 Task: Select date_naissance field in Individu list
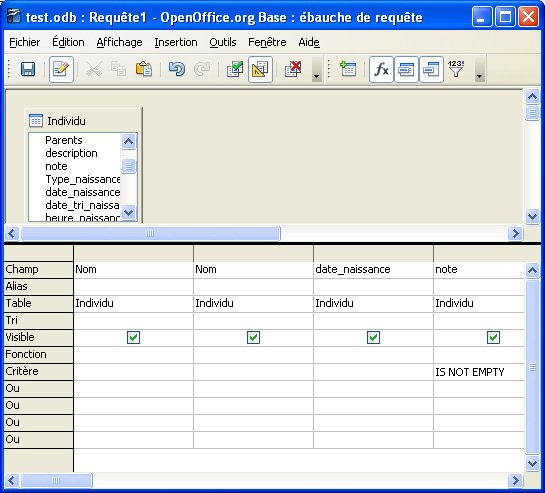tap(83, 192)
